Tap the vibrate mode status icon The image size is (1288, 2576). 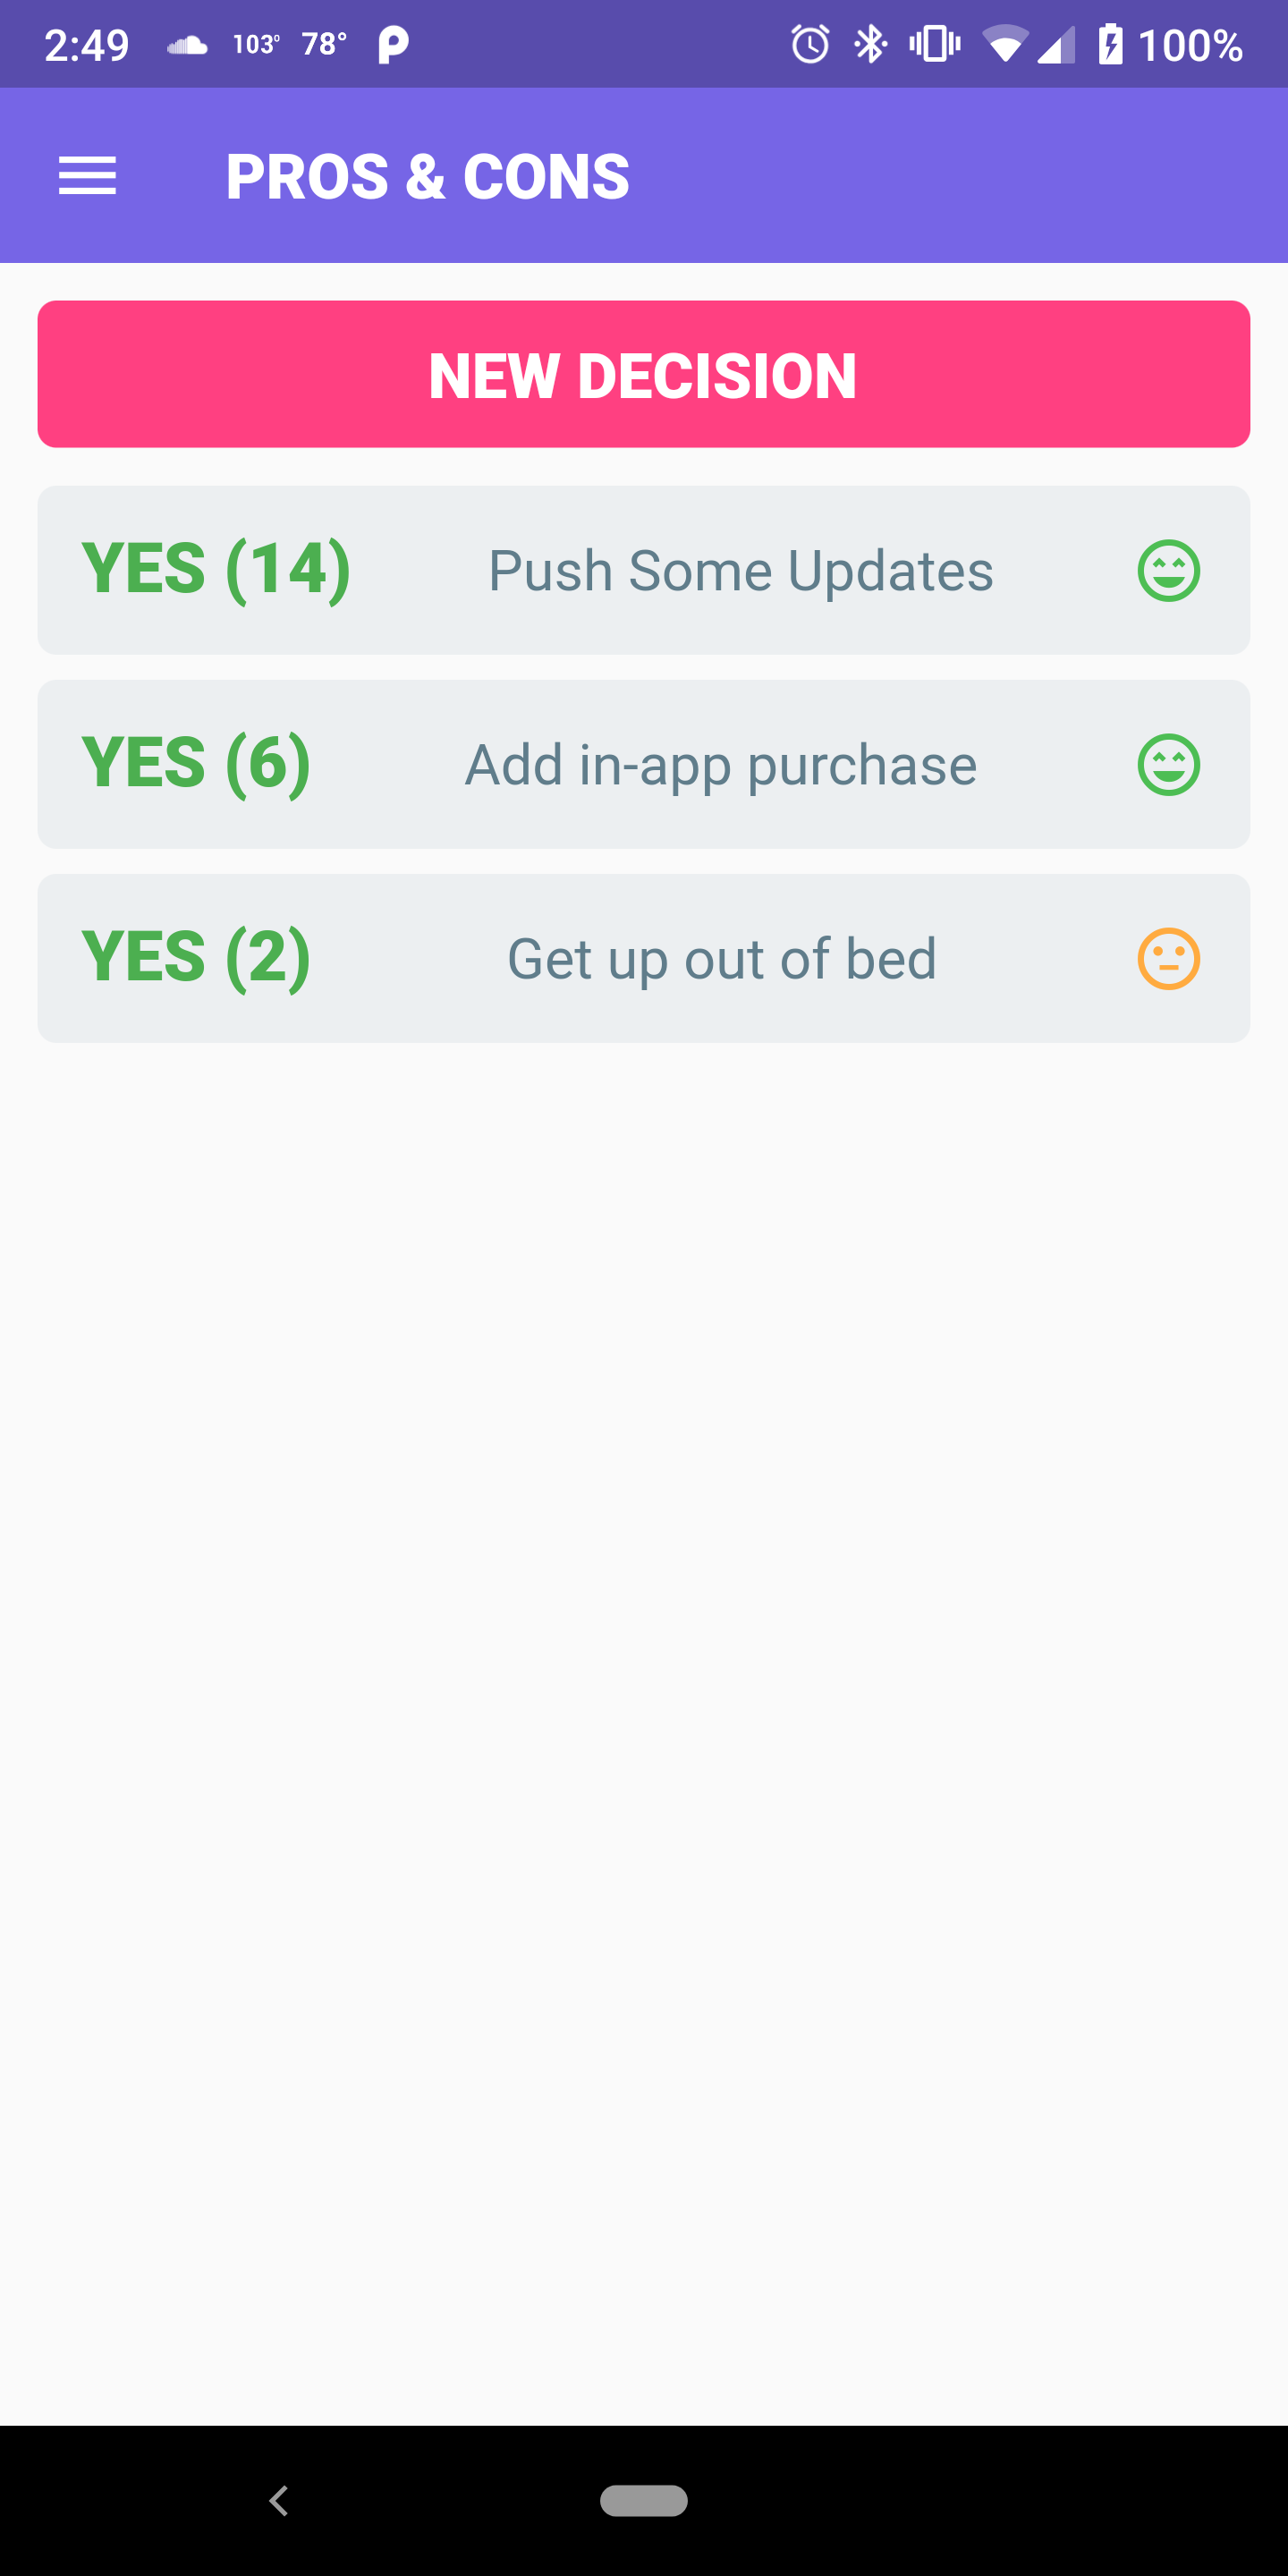[x=934, y=44]
